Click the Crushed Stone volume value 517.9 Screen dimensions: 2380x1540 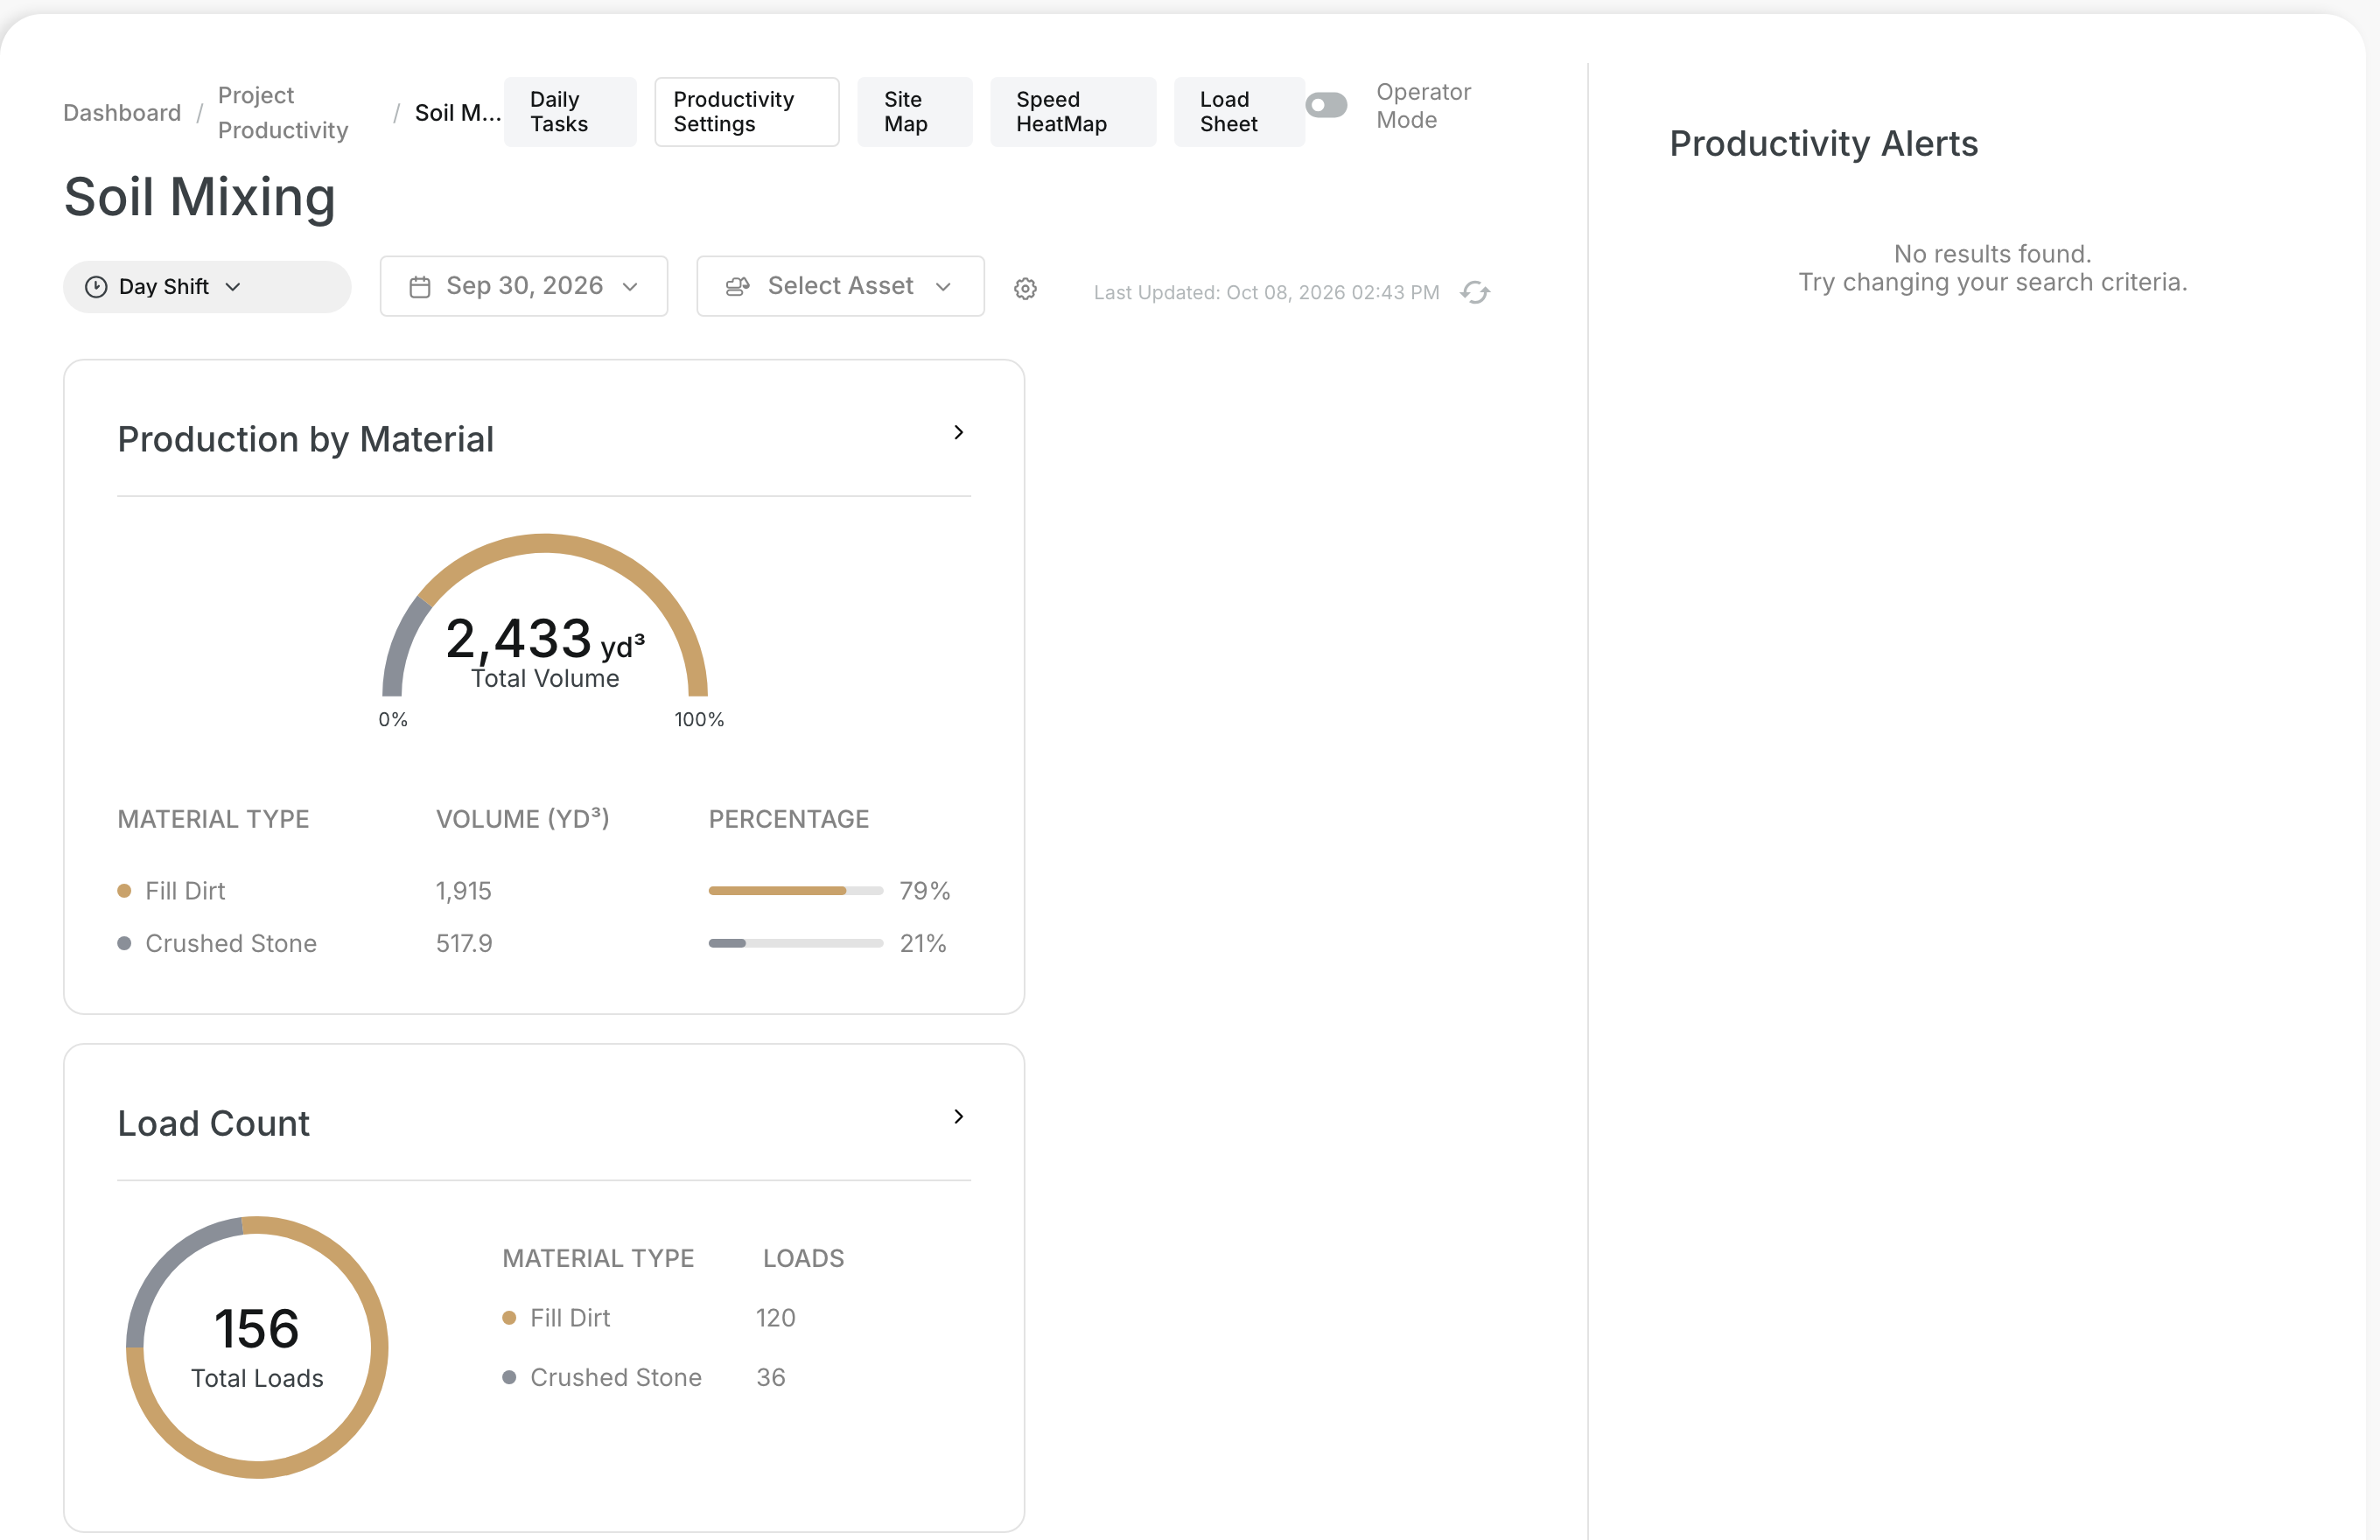[464, 943]
